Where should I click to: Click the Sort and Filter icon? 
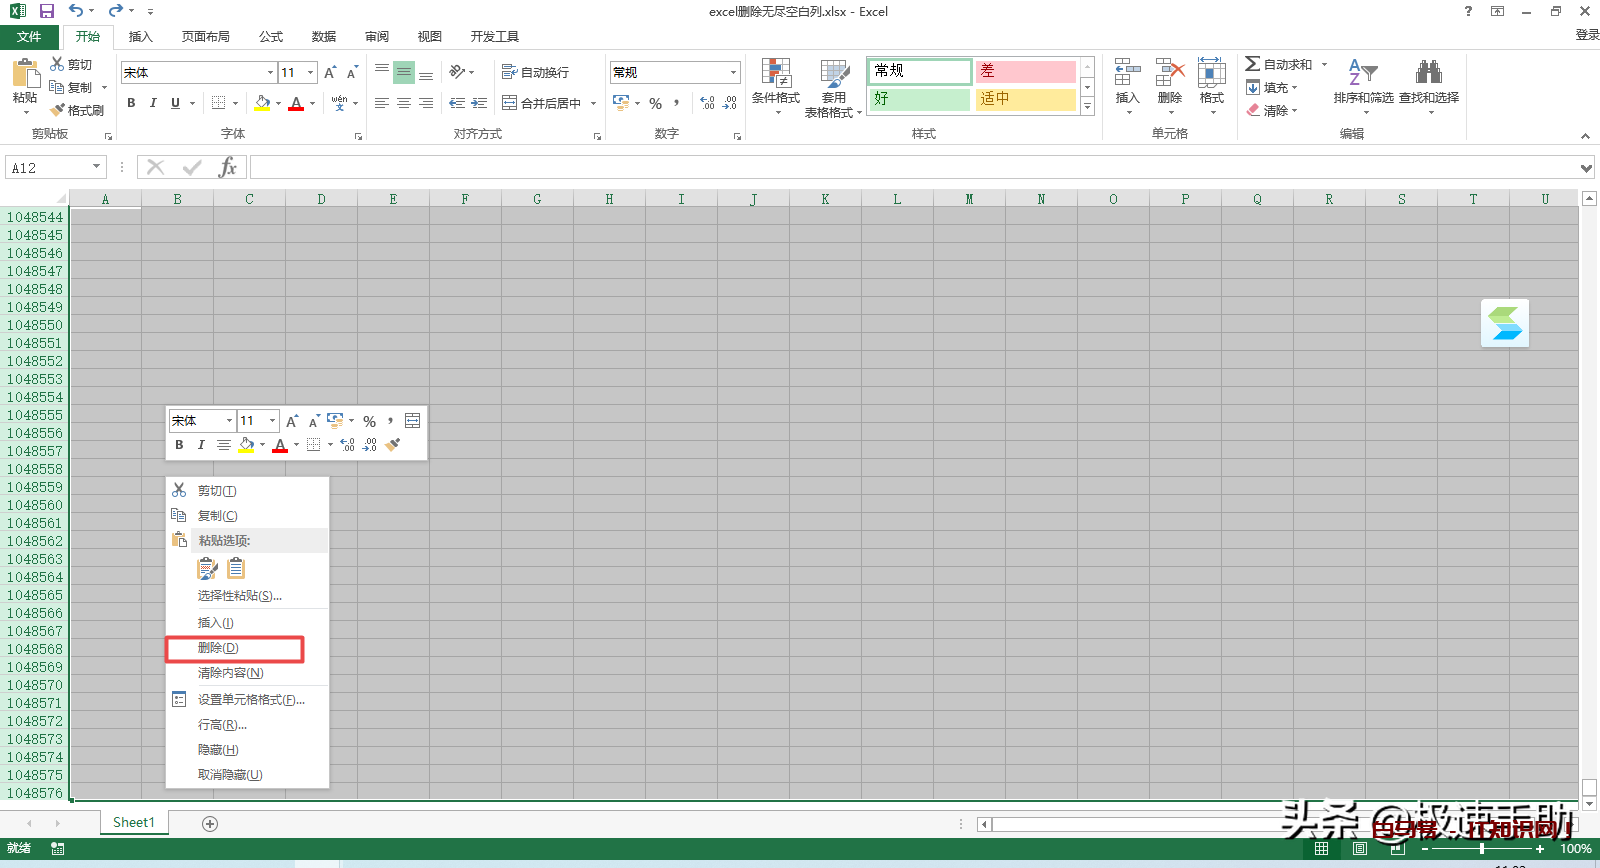point(1362,80)
